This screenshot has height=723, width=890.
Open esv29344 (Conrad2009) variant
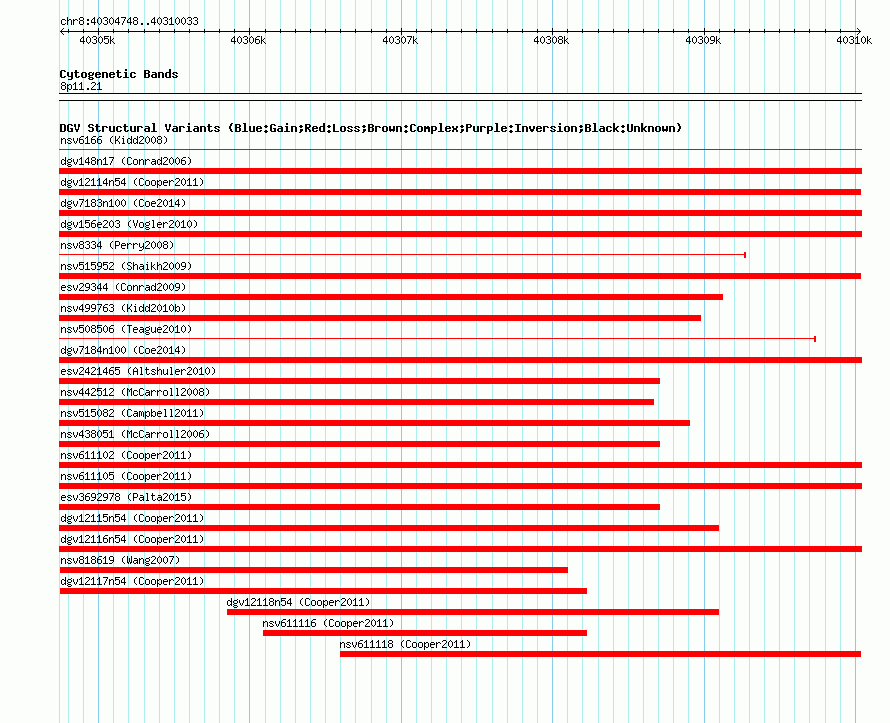[123, 287]
